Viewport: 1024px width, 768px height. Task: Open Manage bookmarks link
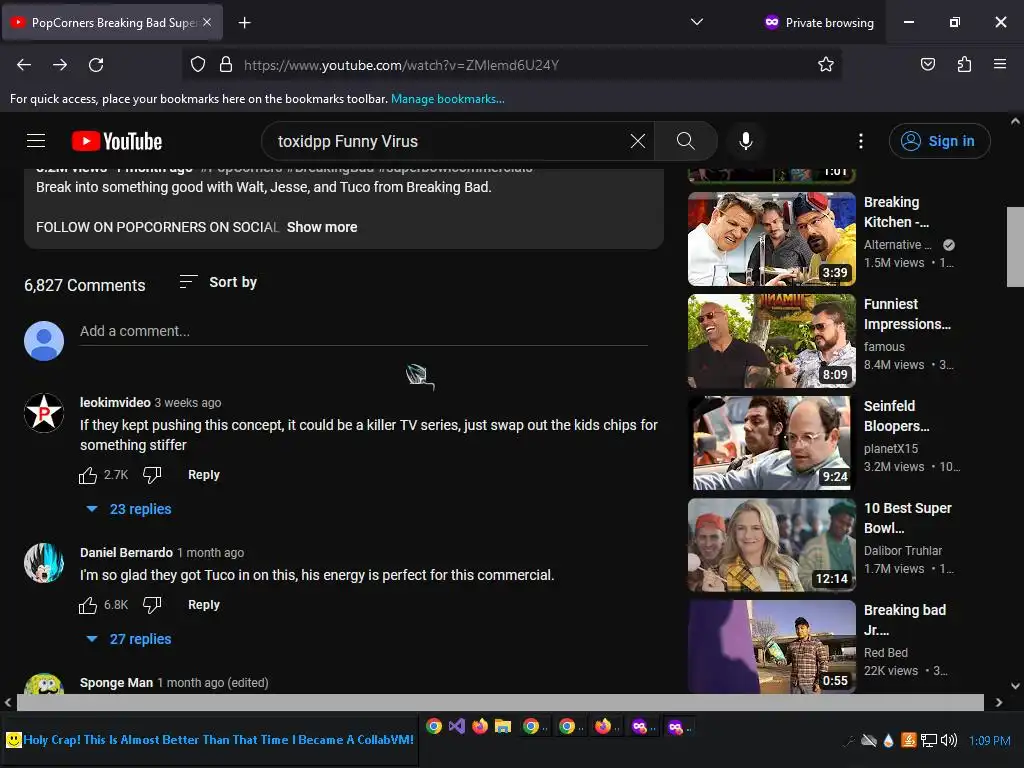point(447,99)
